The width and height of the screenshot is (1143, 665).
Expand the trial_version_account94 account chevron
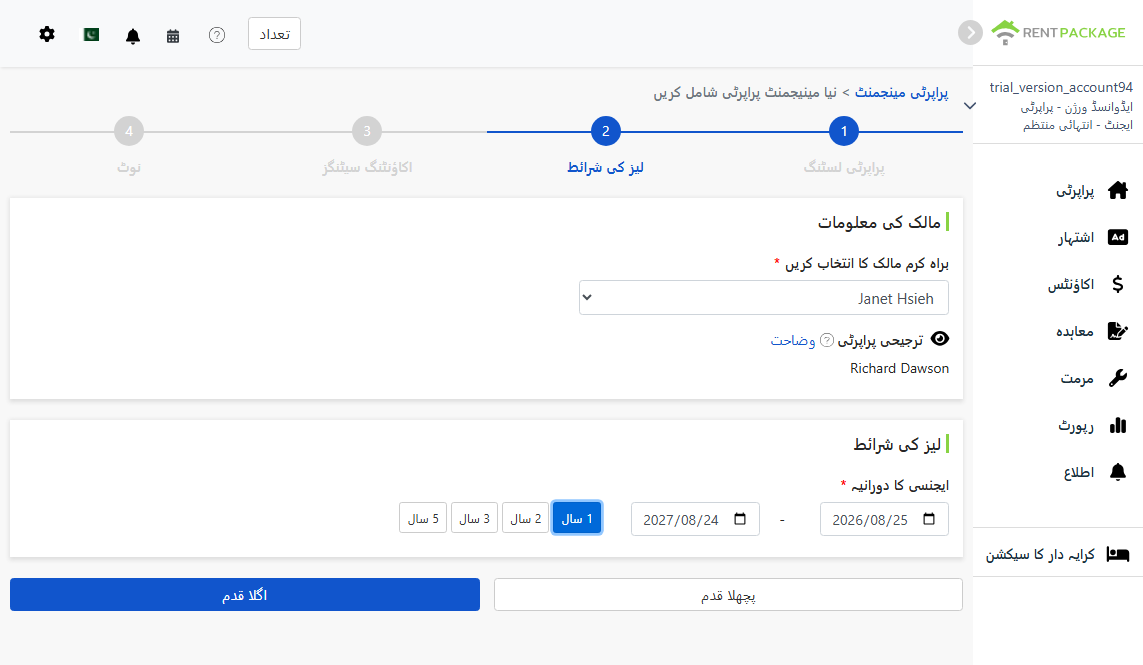970,106
